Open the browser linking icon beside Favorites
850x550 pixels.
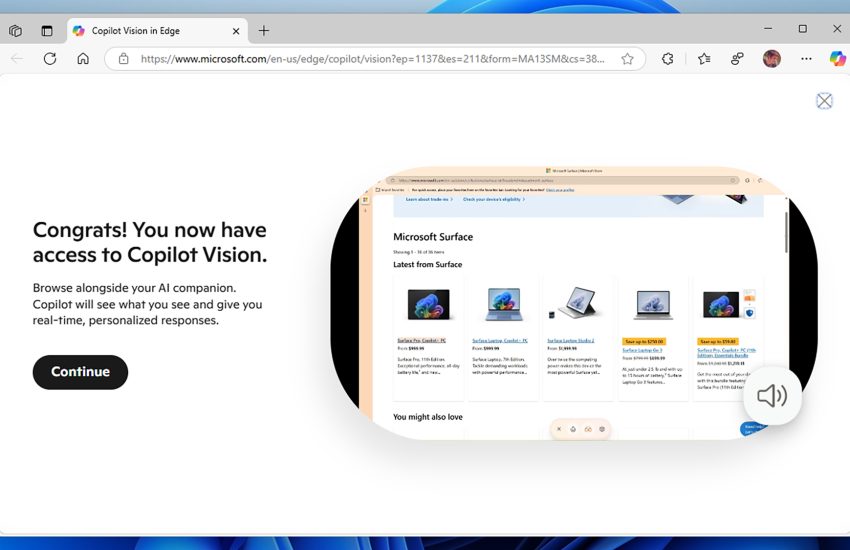(737, 59)
